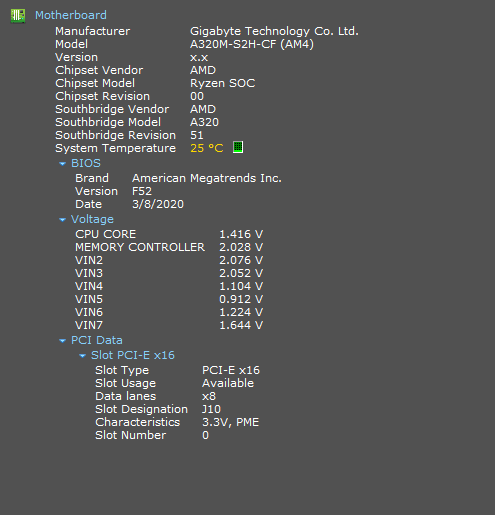Click the Slot Designation value J10
The height and width of the screenshot is (515, 495).
coord(211,409)
